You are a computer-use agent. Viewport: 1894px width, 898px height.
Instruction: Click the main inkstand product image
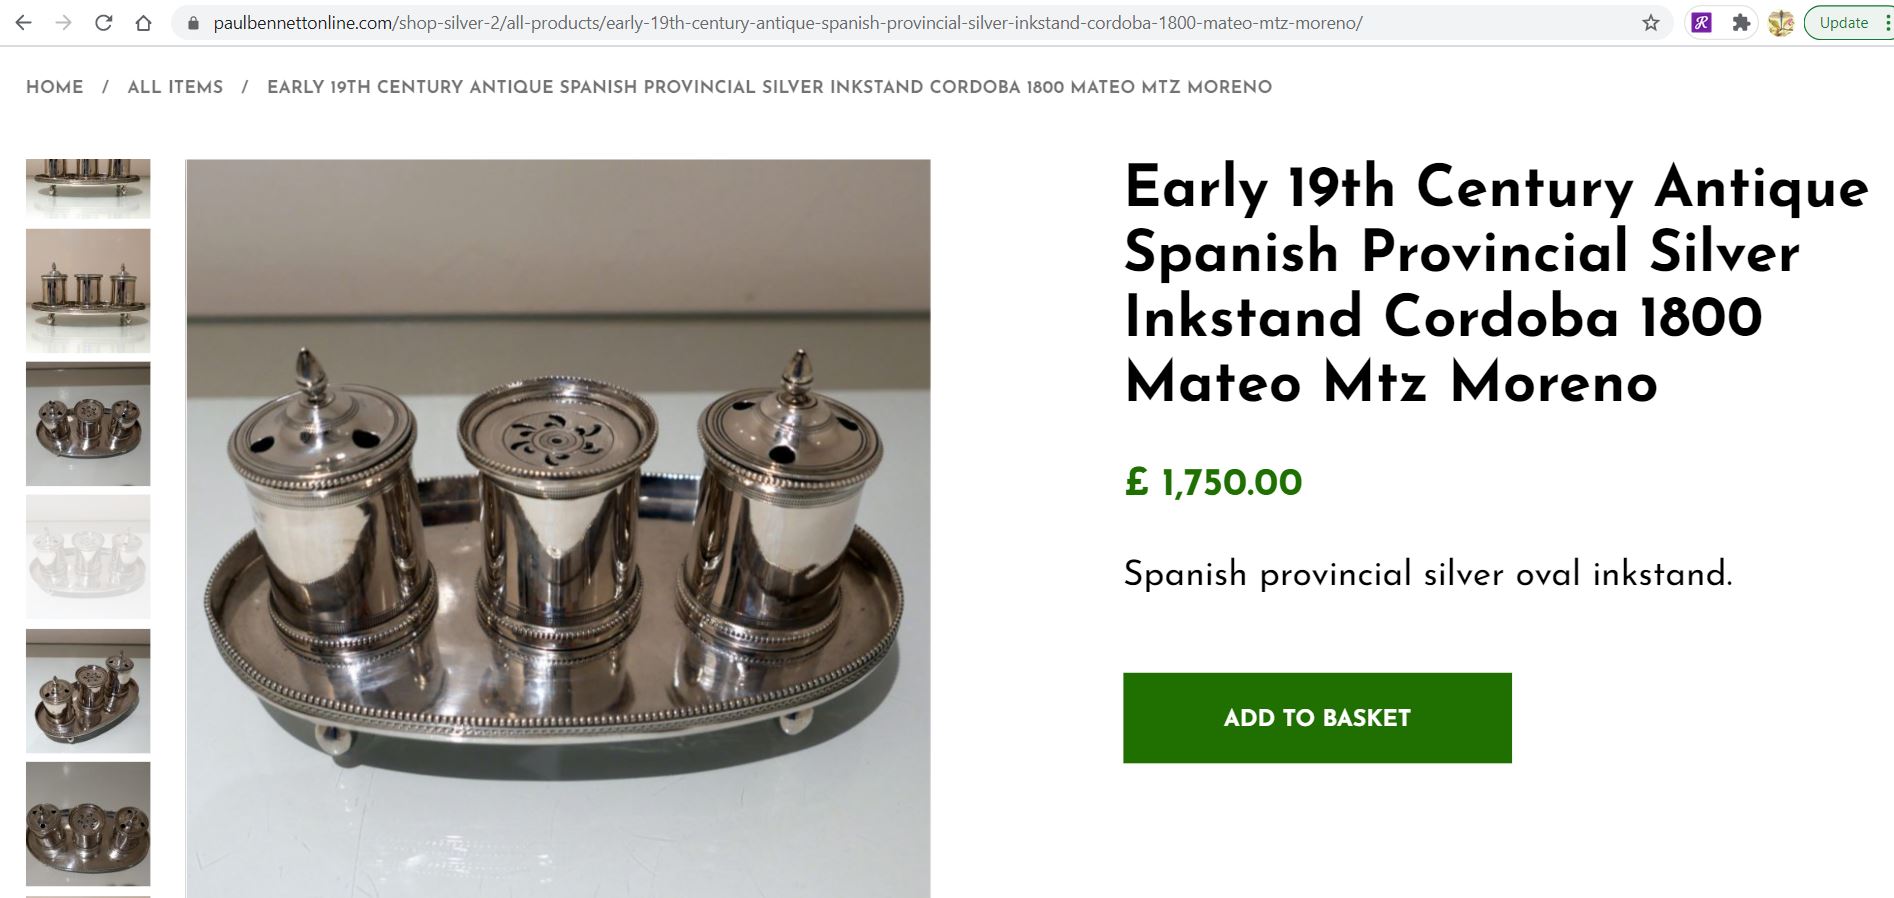(x=557, y=528)
